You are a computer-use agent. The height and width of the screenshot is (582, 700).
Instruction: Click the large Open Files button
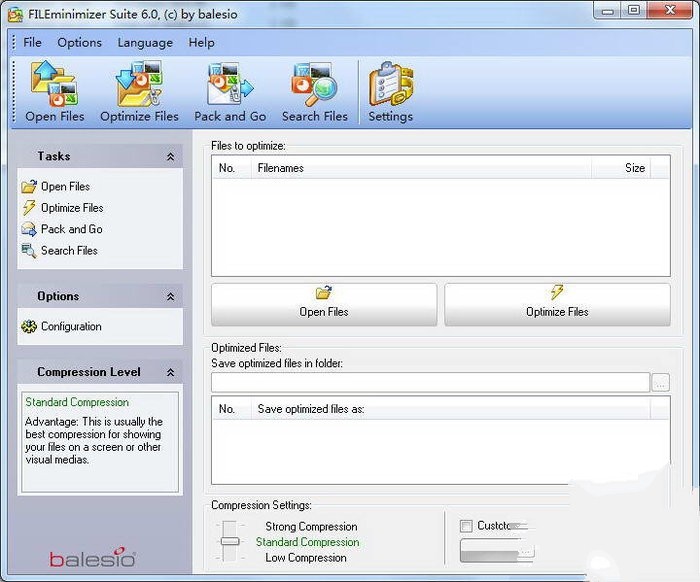pyautogui.click(x=324, y=304)
